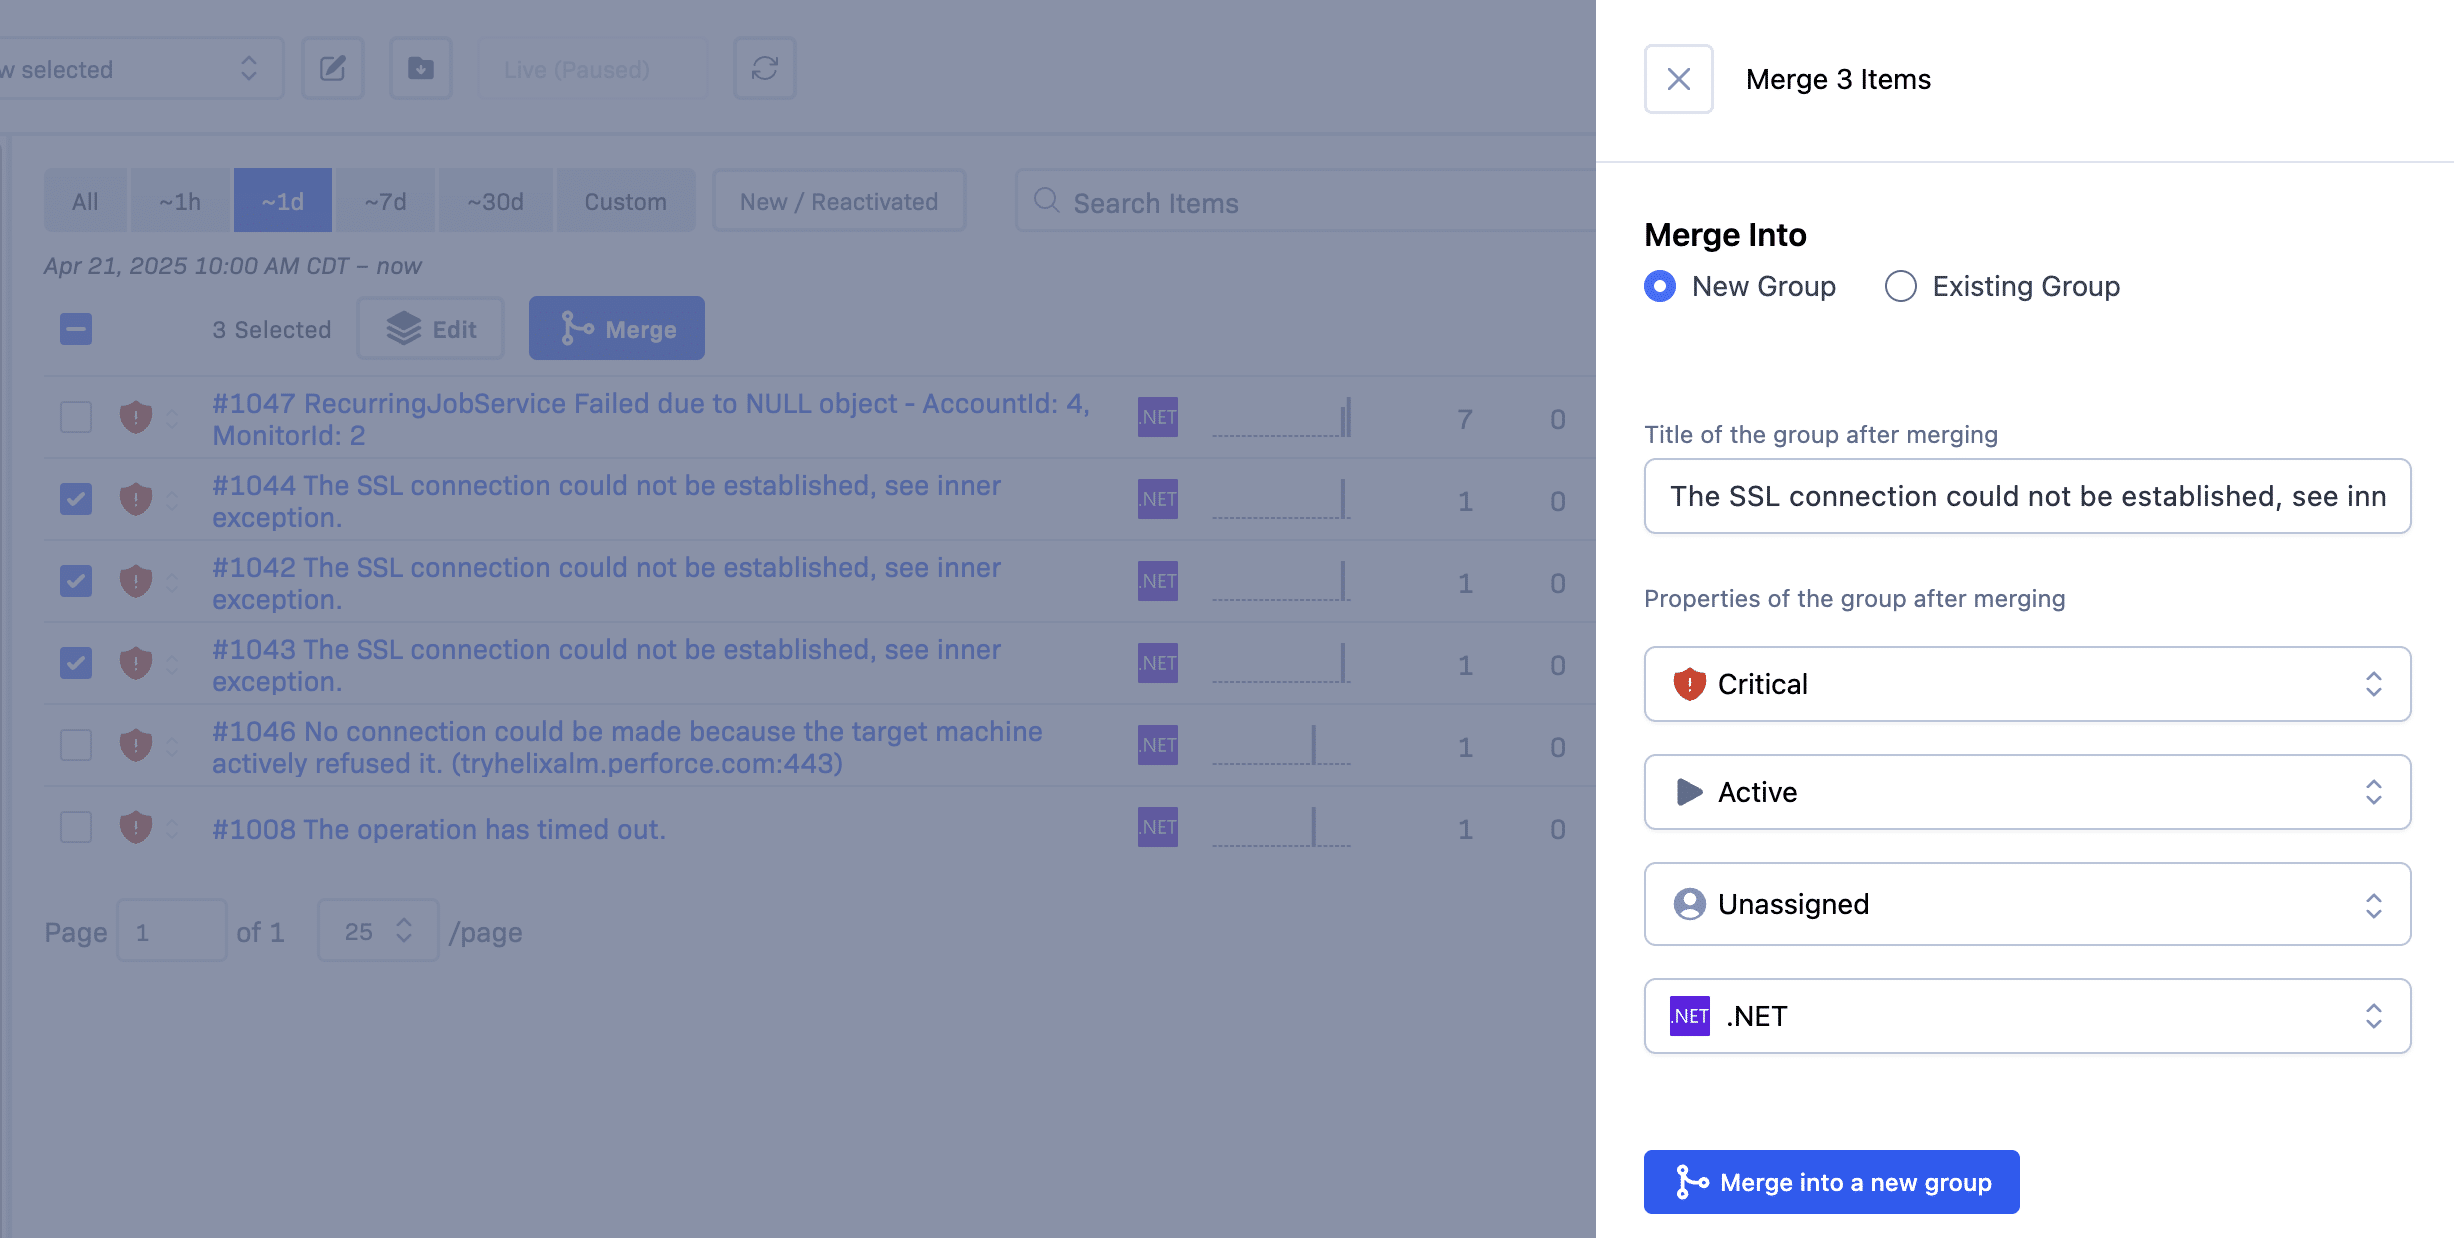The width and height of the screenshot is (2454, 1238).
Task: Click the merged group title input field
Action: click(x=2027, y=496)
